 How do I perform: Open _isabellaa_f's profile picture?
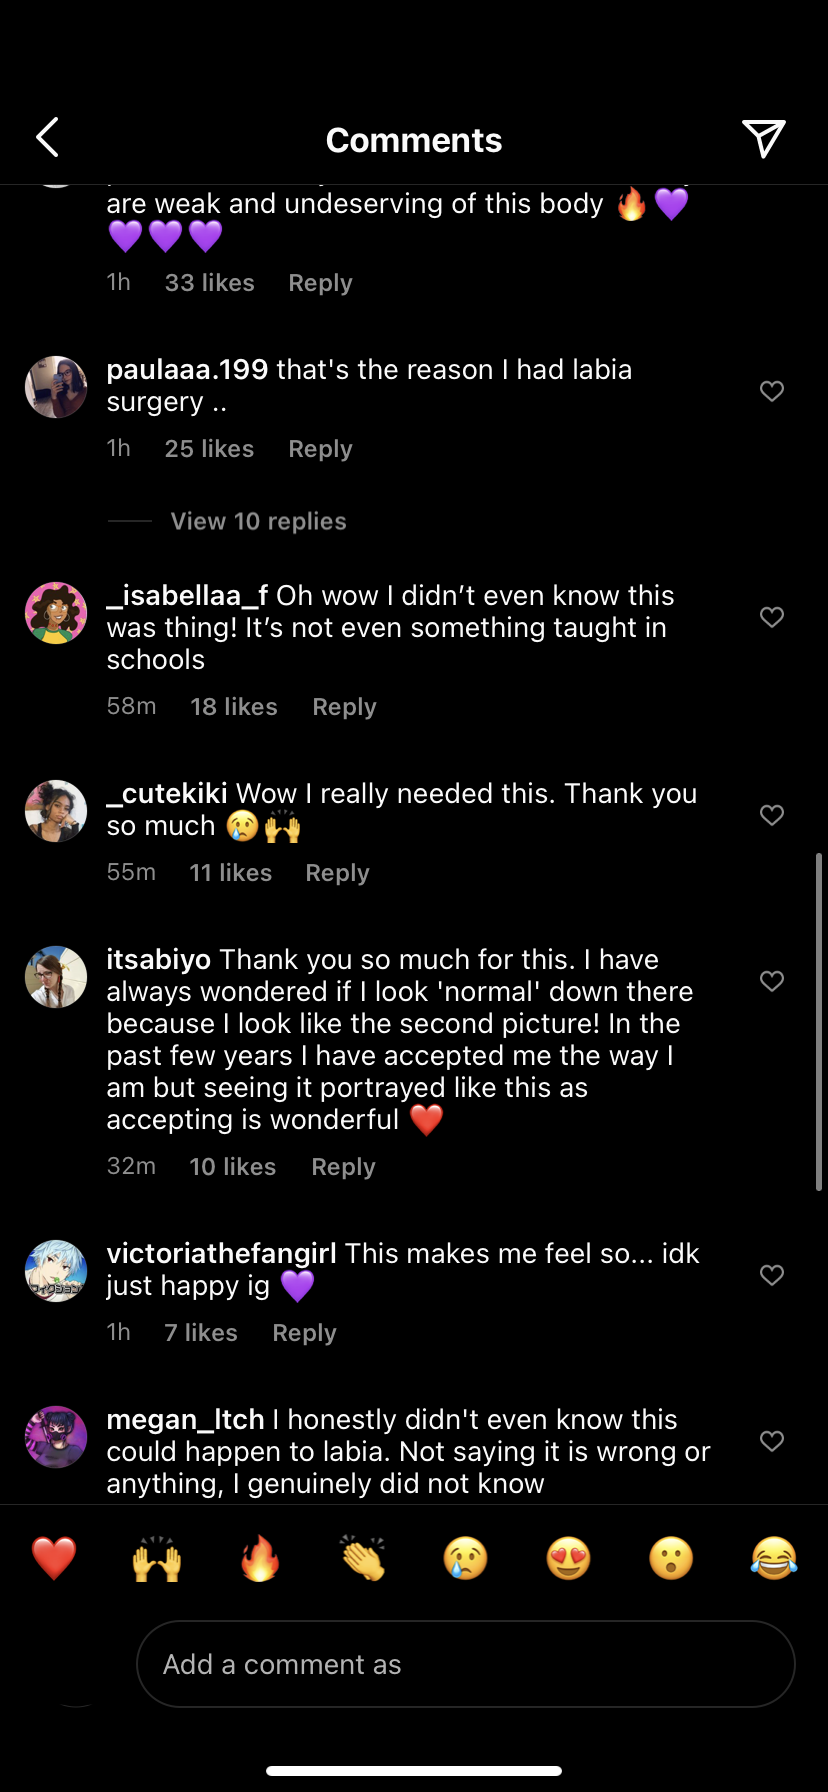coord(56,613)
